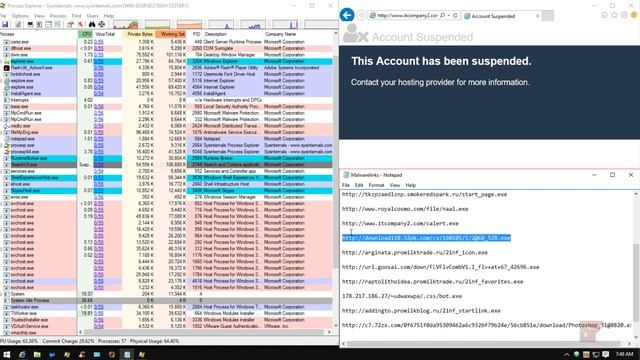This screenshot has height=360, width=640.
Task: Click the crosshair Find Window's Process icon
Action: 102,24
